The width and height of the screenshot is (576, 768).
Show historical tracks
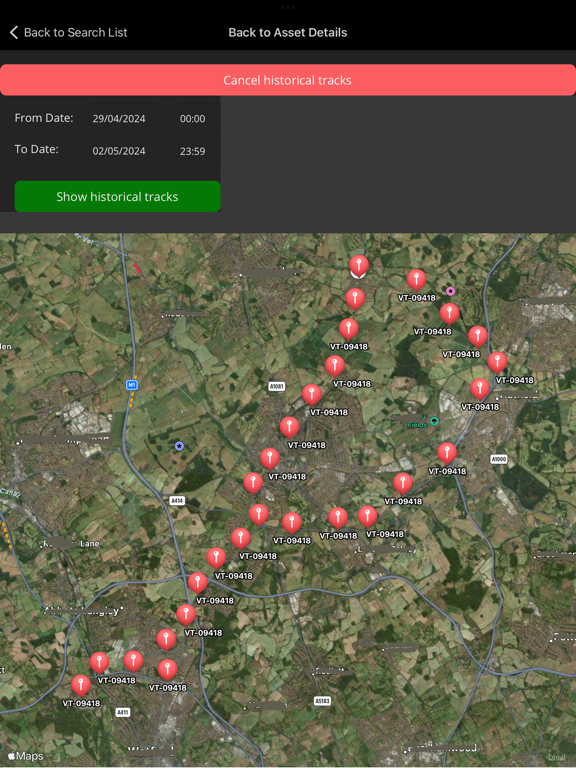[x=118, y=196]
